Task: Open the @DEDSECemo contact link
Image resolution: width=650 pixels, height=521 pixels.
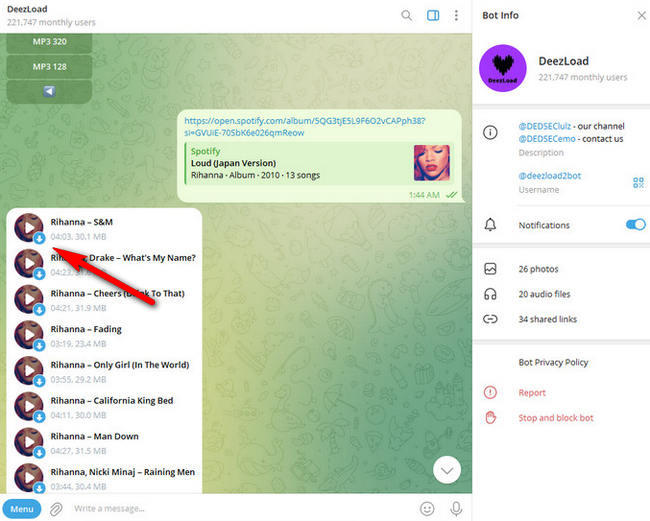Action: pyautogui.click(x=547, y=139)
